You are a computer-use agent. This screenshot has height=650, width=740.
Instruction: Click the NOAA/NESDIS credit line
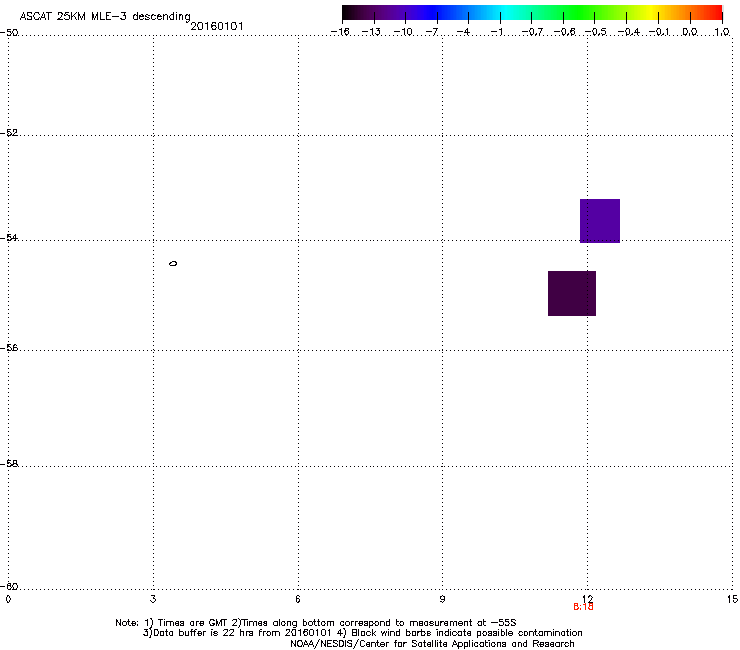pyautogui.click(x=432, y=644)
